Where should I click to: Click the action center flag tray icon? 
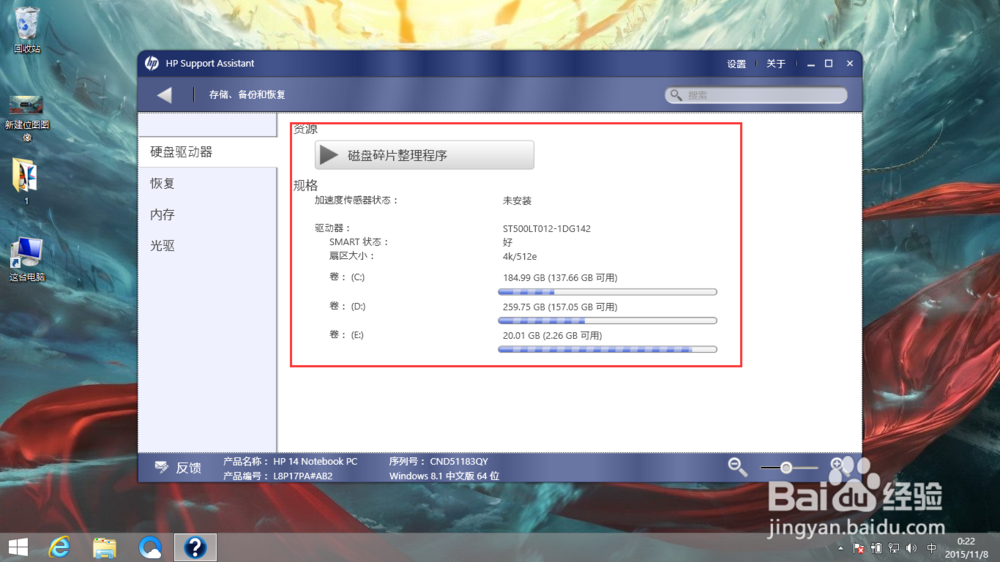coord(858,549)
